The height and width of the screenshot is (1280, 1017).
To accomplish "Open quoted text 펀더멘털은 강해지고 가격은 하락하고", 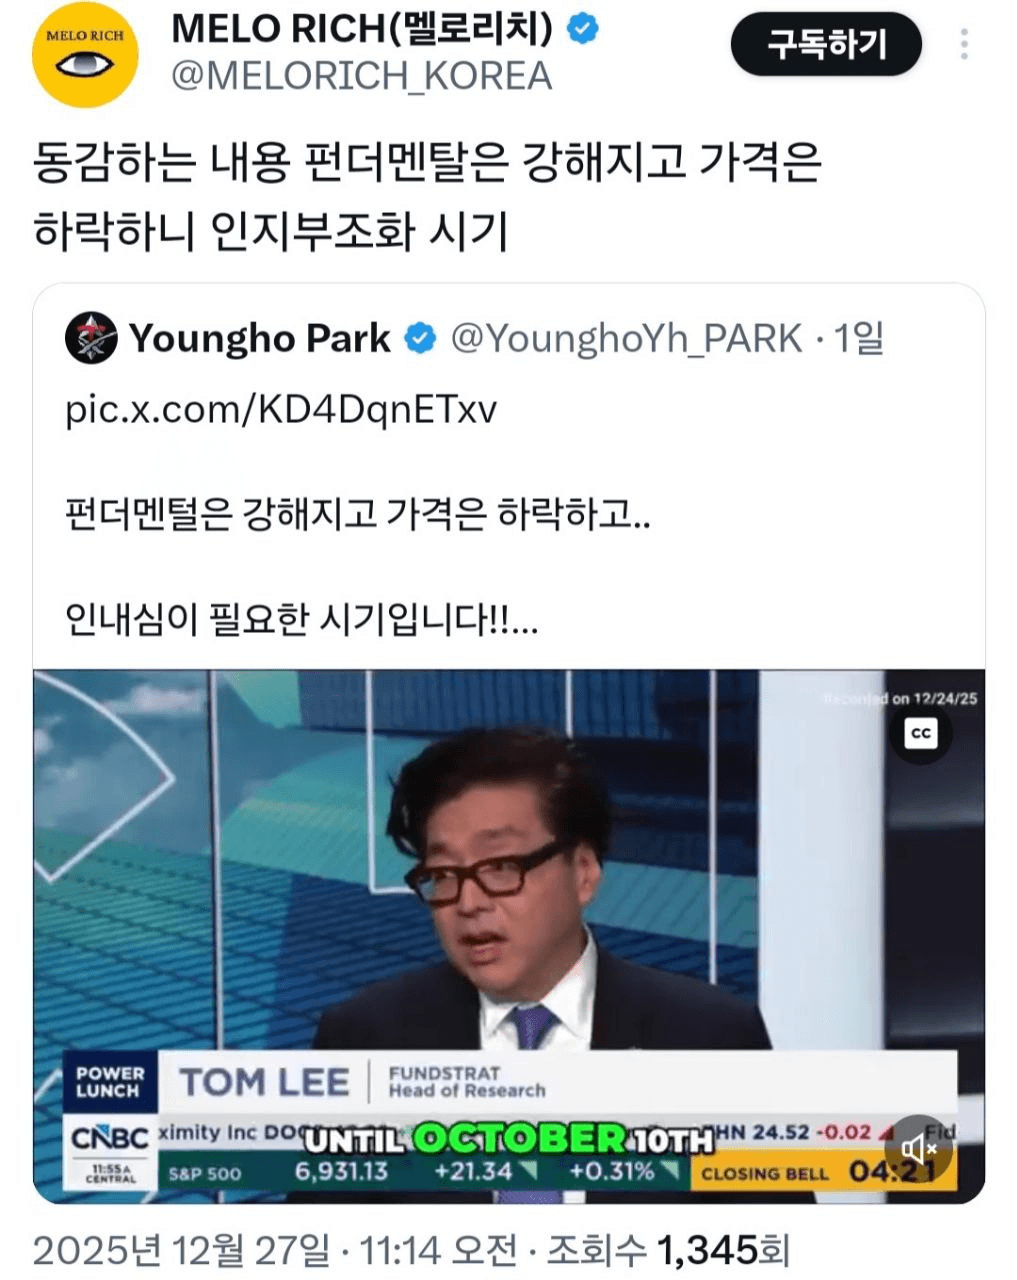I will 358,515.
